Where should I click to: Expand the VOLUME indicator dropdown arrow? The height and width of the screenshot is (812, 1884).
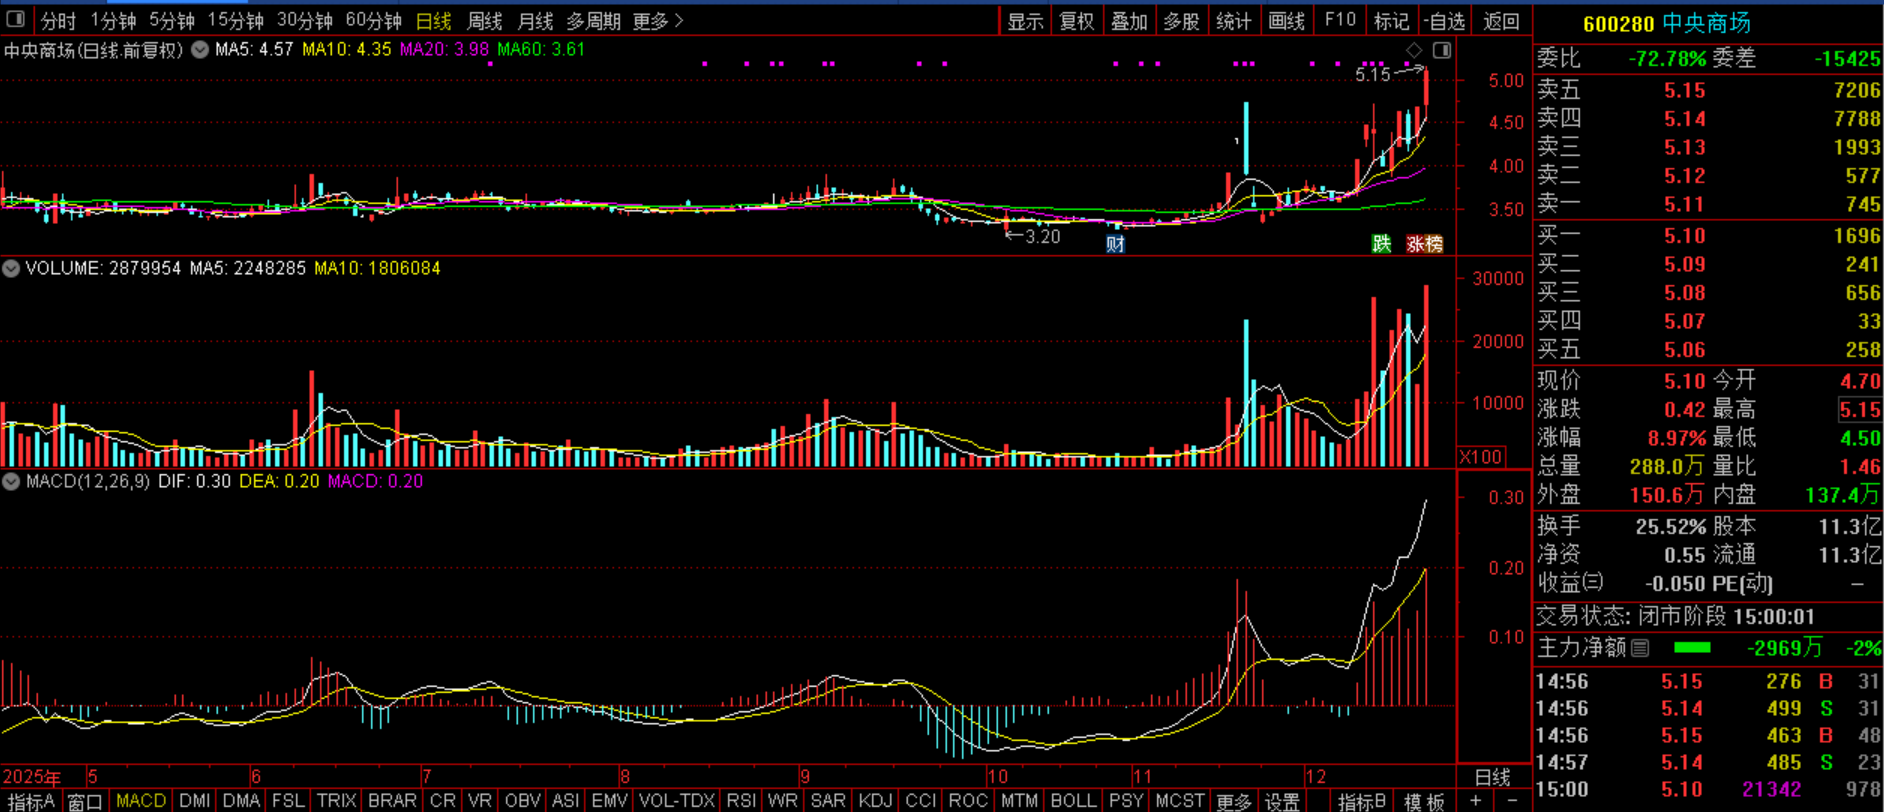pyautogui.click(x=11, y=268)
